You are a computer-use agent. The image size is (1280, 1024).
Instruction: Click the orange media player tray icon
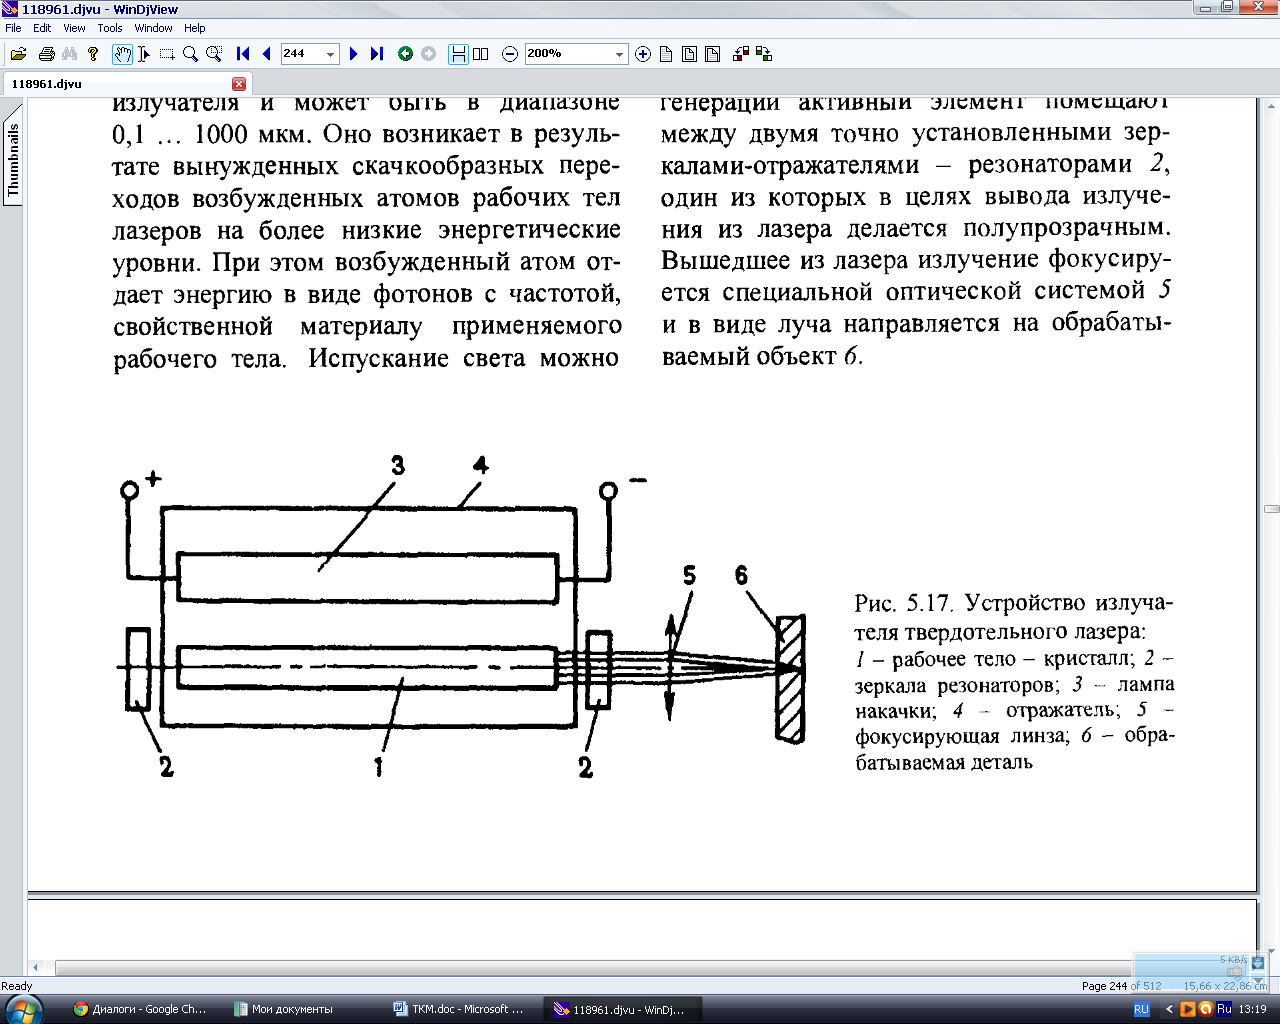click(1188, 1009)
